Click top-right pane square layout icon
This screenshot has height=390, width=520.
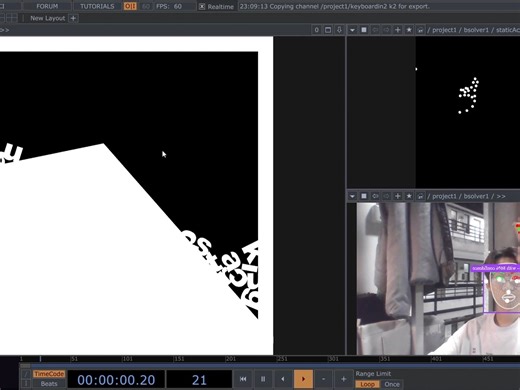click(364, 30)
